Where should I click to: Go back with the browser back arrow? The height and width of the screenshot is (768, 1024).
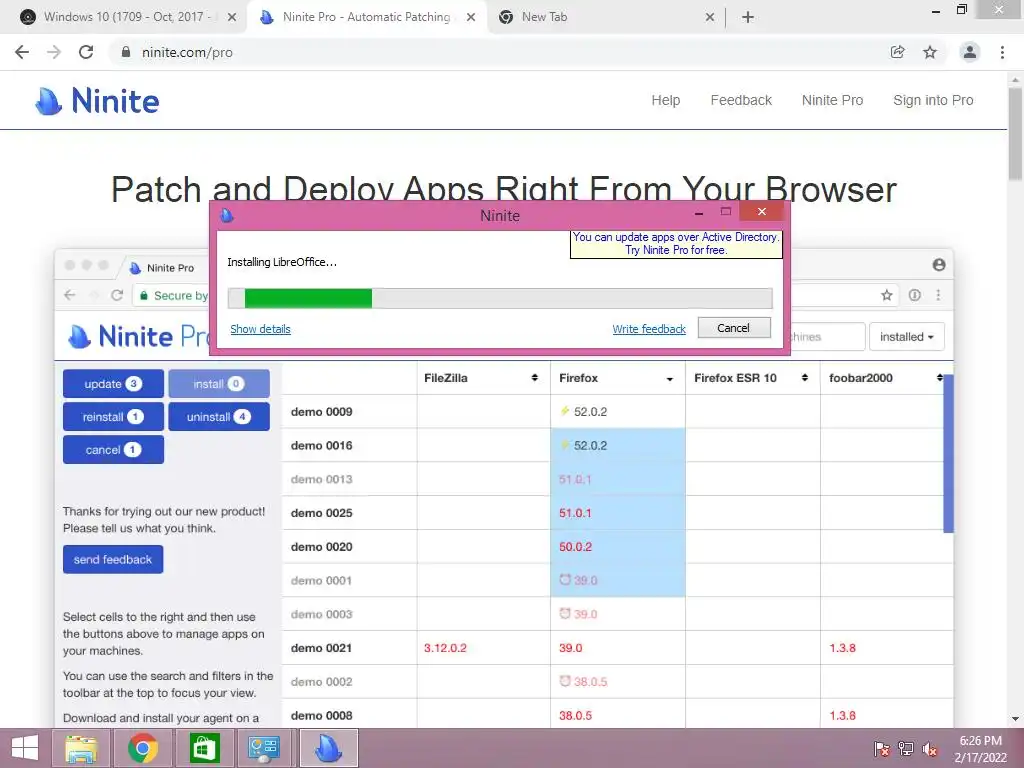[22, 52]
